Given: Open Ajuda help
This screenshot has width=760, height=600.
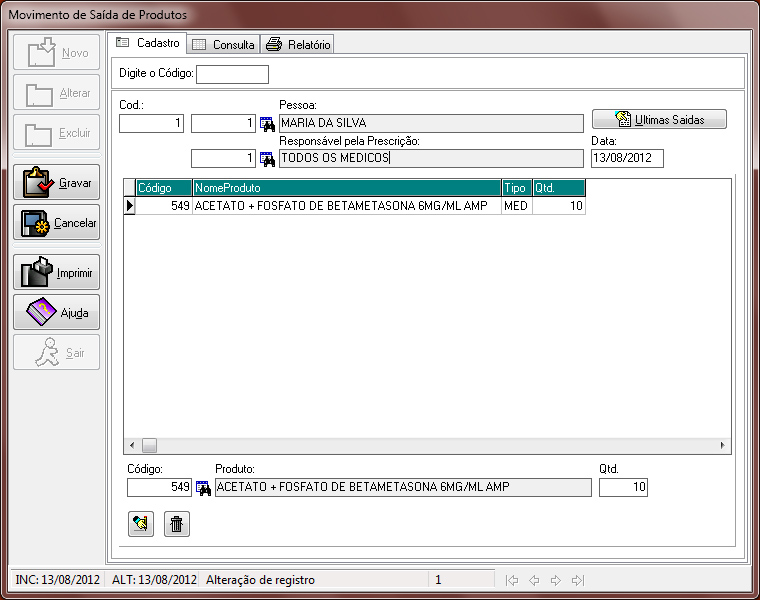Looking at the screenshot, I should click(x=56, y=312).
